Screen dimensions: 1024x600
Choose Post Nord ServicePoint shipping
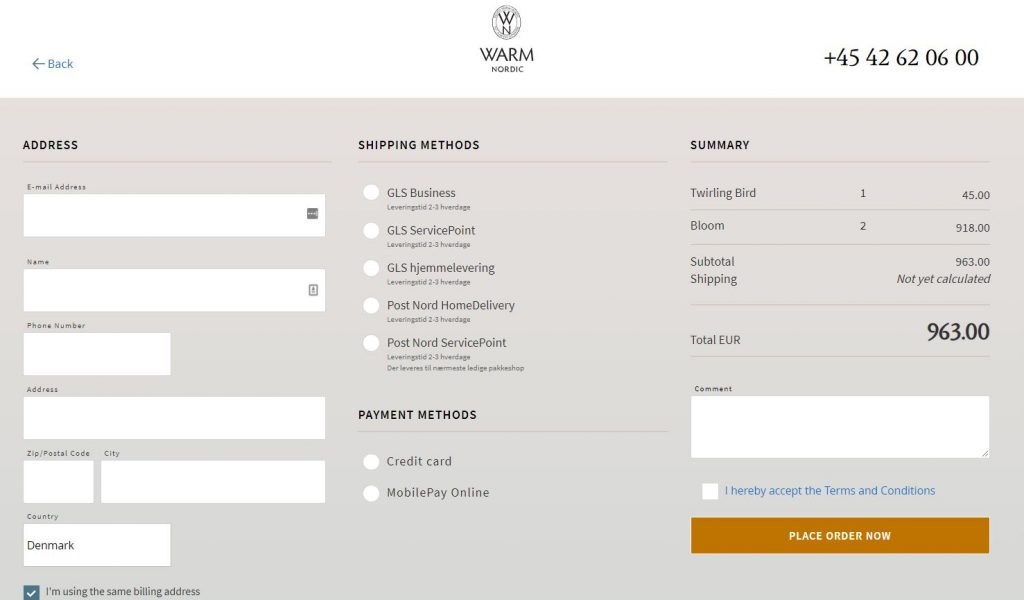pos(371,343)
